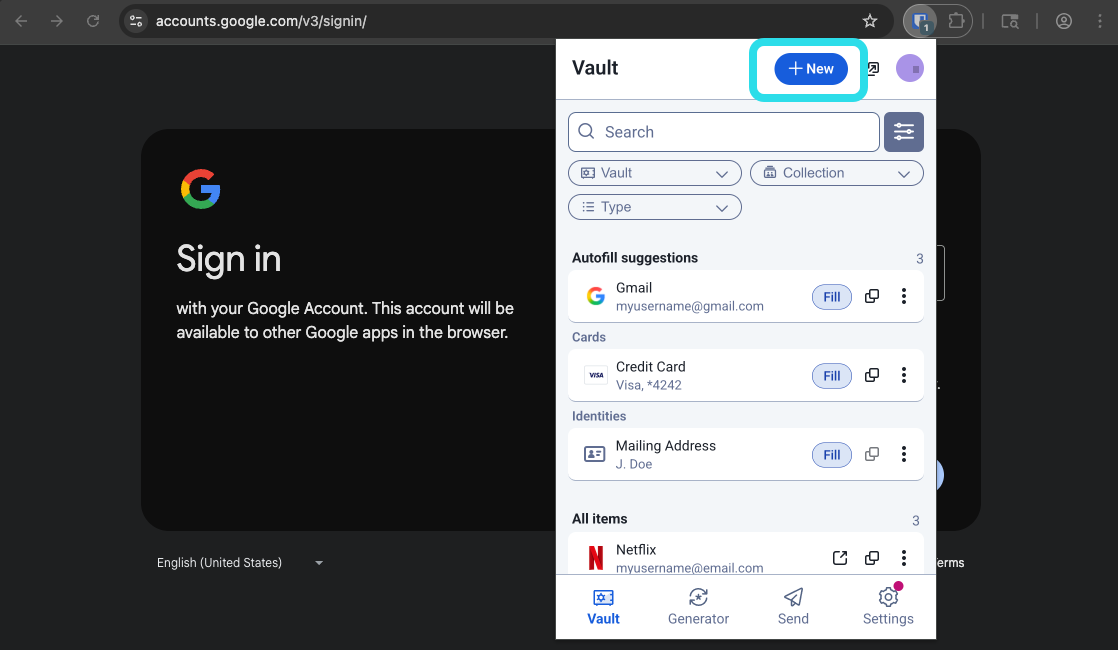Pop out the vault into a new window
Viewport: 1118px width, 650px height.
point(872,68)
